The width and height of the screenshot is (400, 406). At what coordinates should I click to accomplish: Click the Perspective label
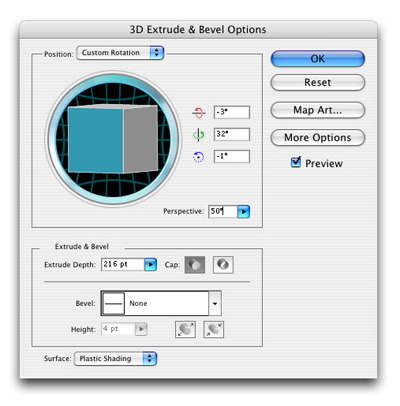(183, 212)
